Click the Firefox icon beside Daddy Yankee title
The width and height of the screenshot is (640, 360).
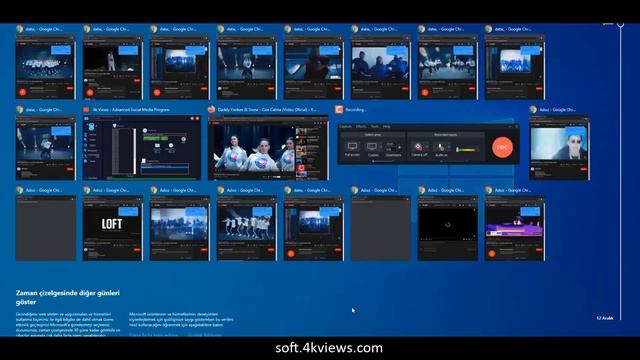pyautogui.click(x=211, y=109)
